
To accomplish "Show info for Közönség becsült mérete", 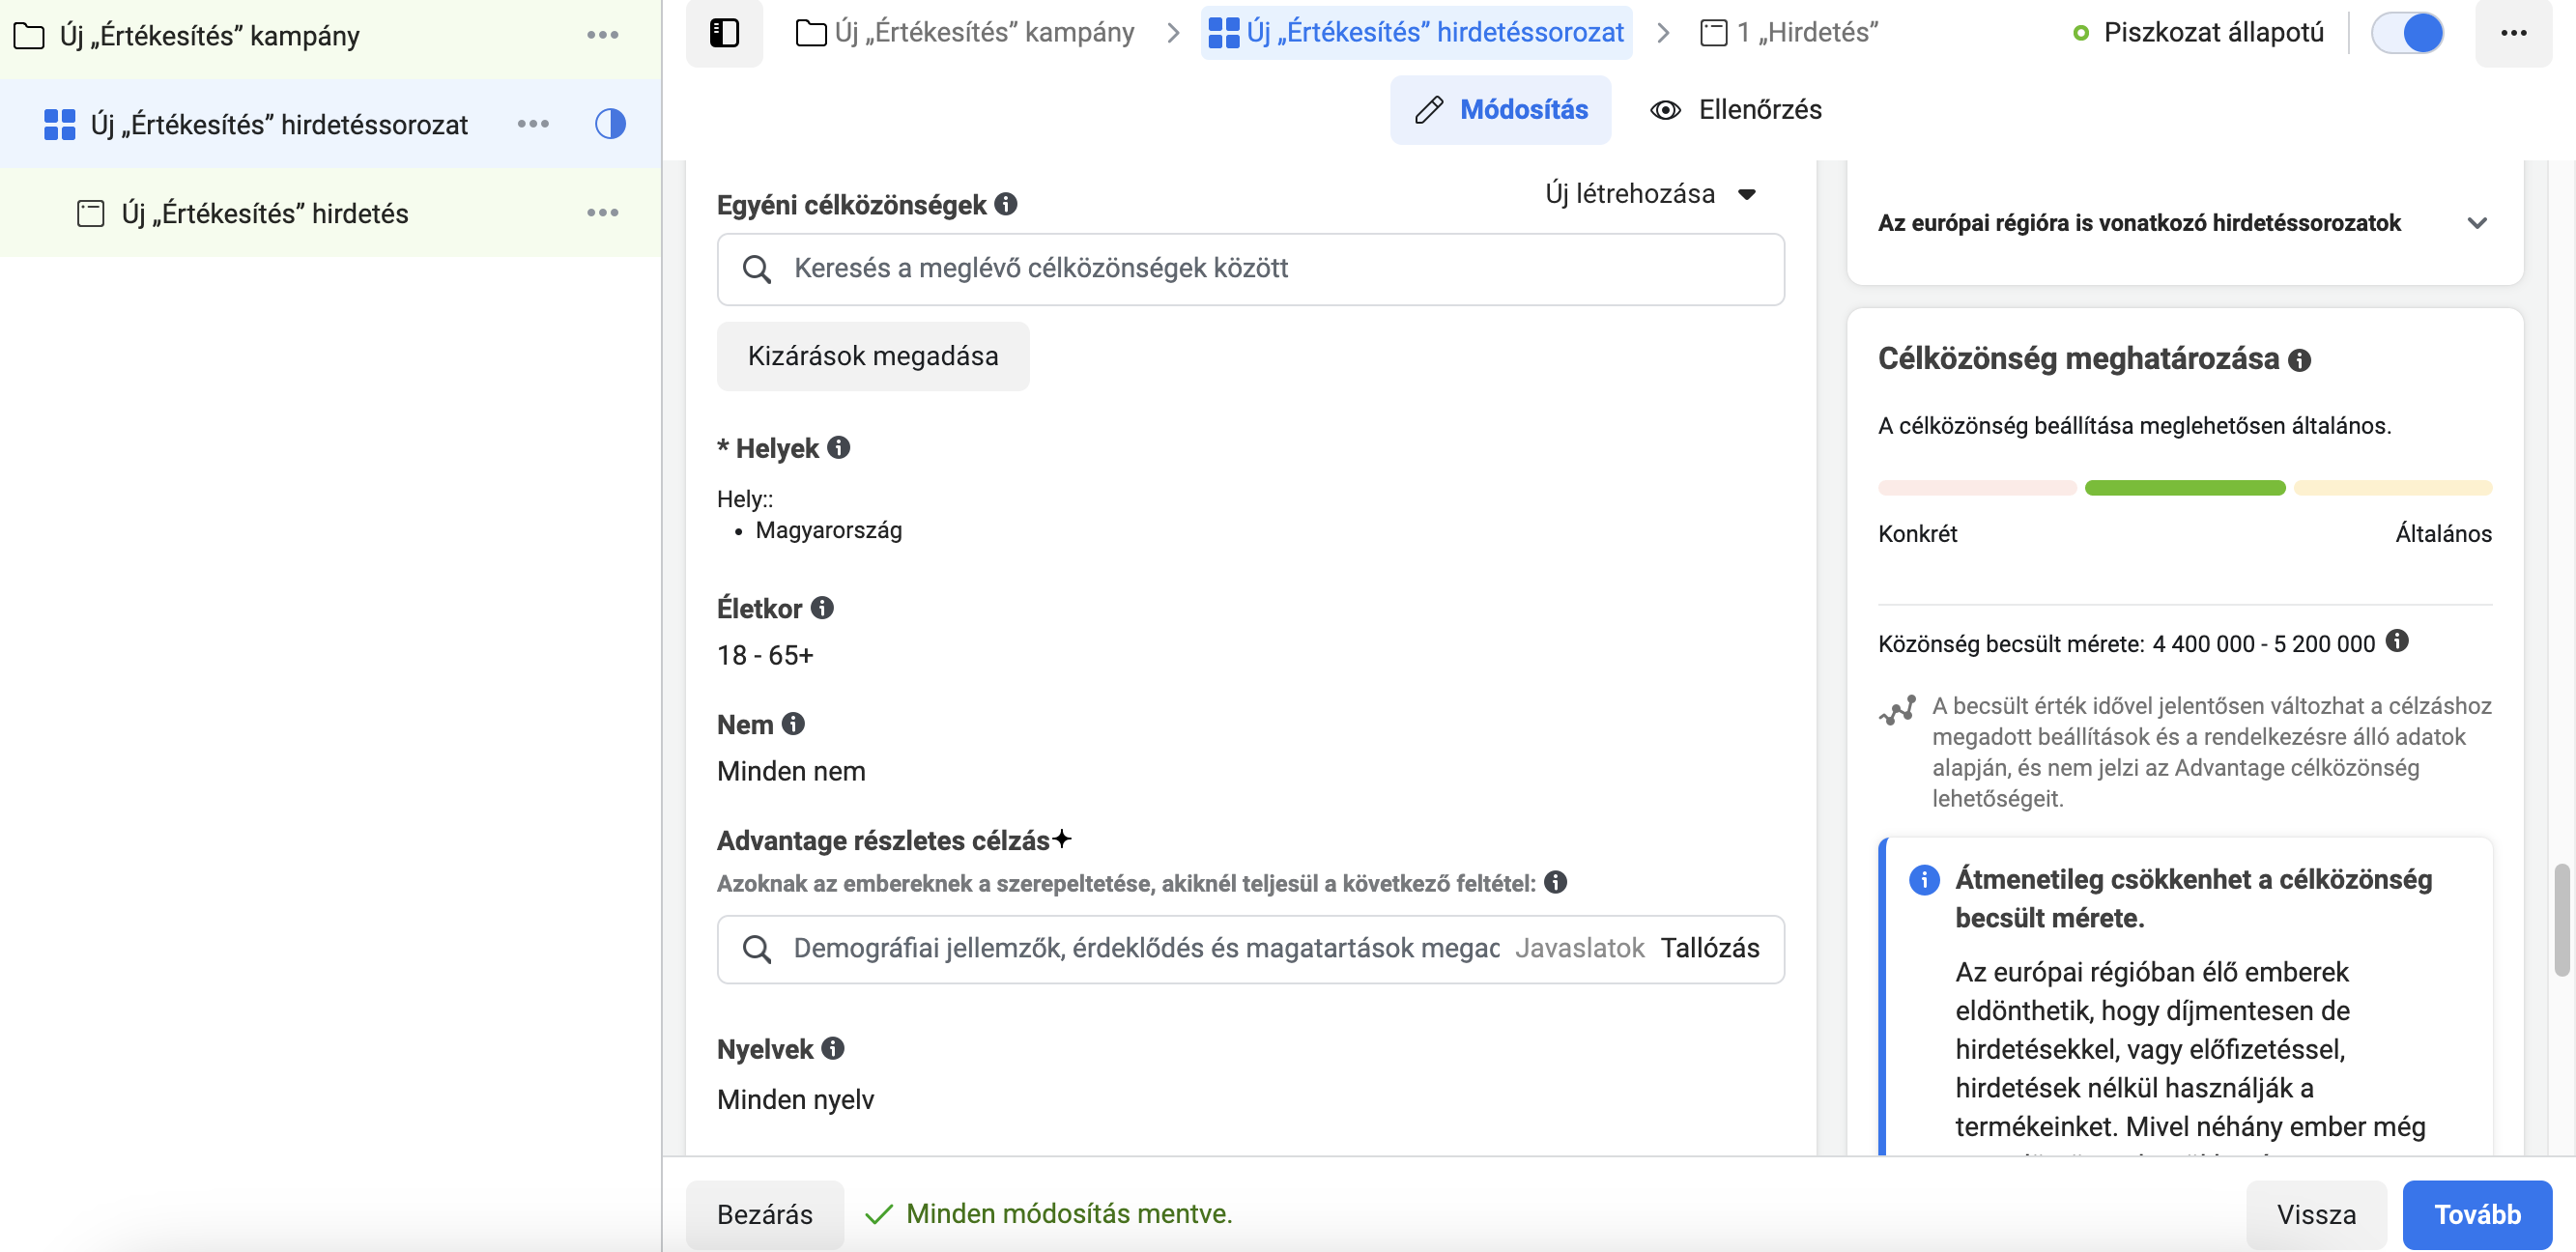I will coord(2397,640).
